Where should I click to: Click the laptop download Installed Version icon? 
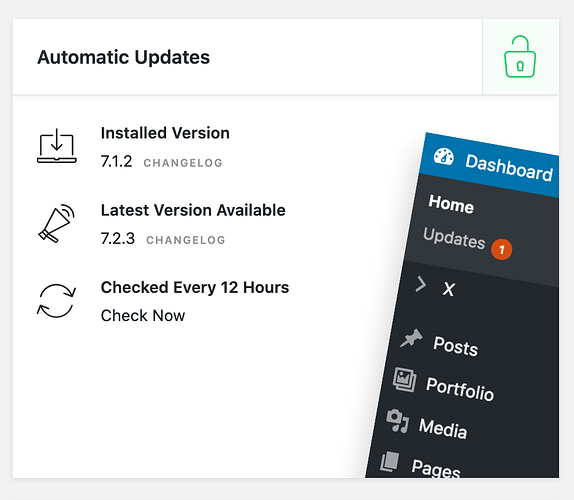tap(57, 146)
